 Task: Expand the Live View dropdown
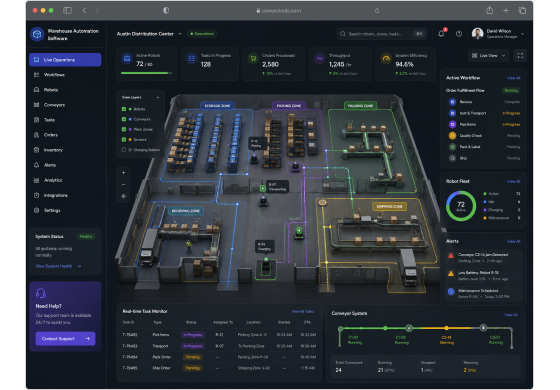coord(489,56)
